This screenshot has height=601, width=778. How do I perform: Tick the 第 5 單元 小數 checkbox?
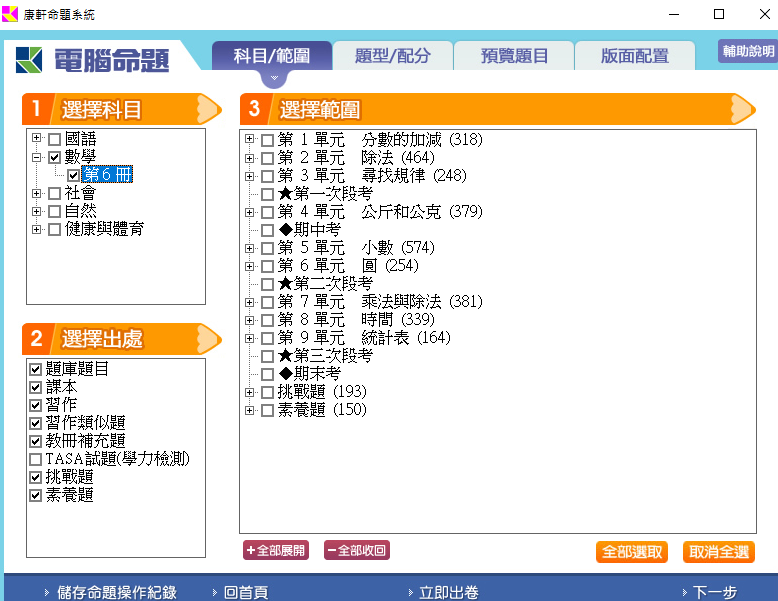[x=267, y=248]
